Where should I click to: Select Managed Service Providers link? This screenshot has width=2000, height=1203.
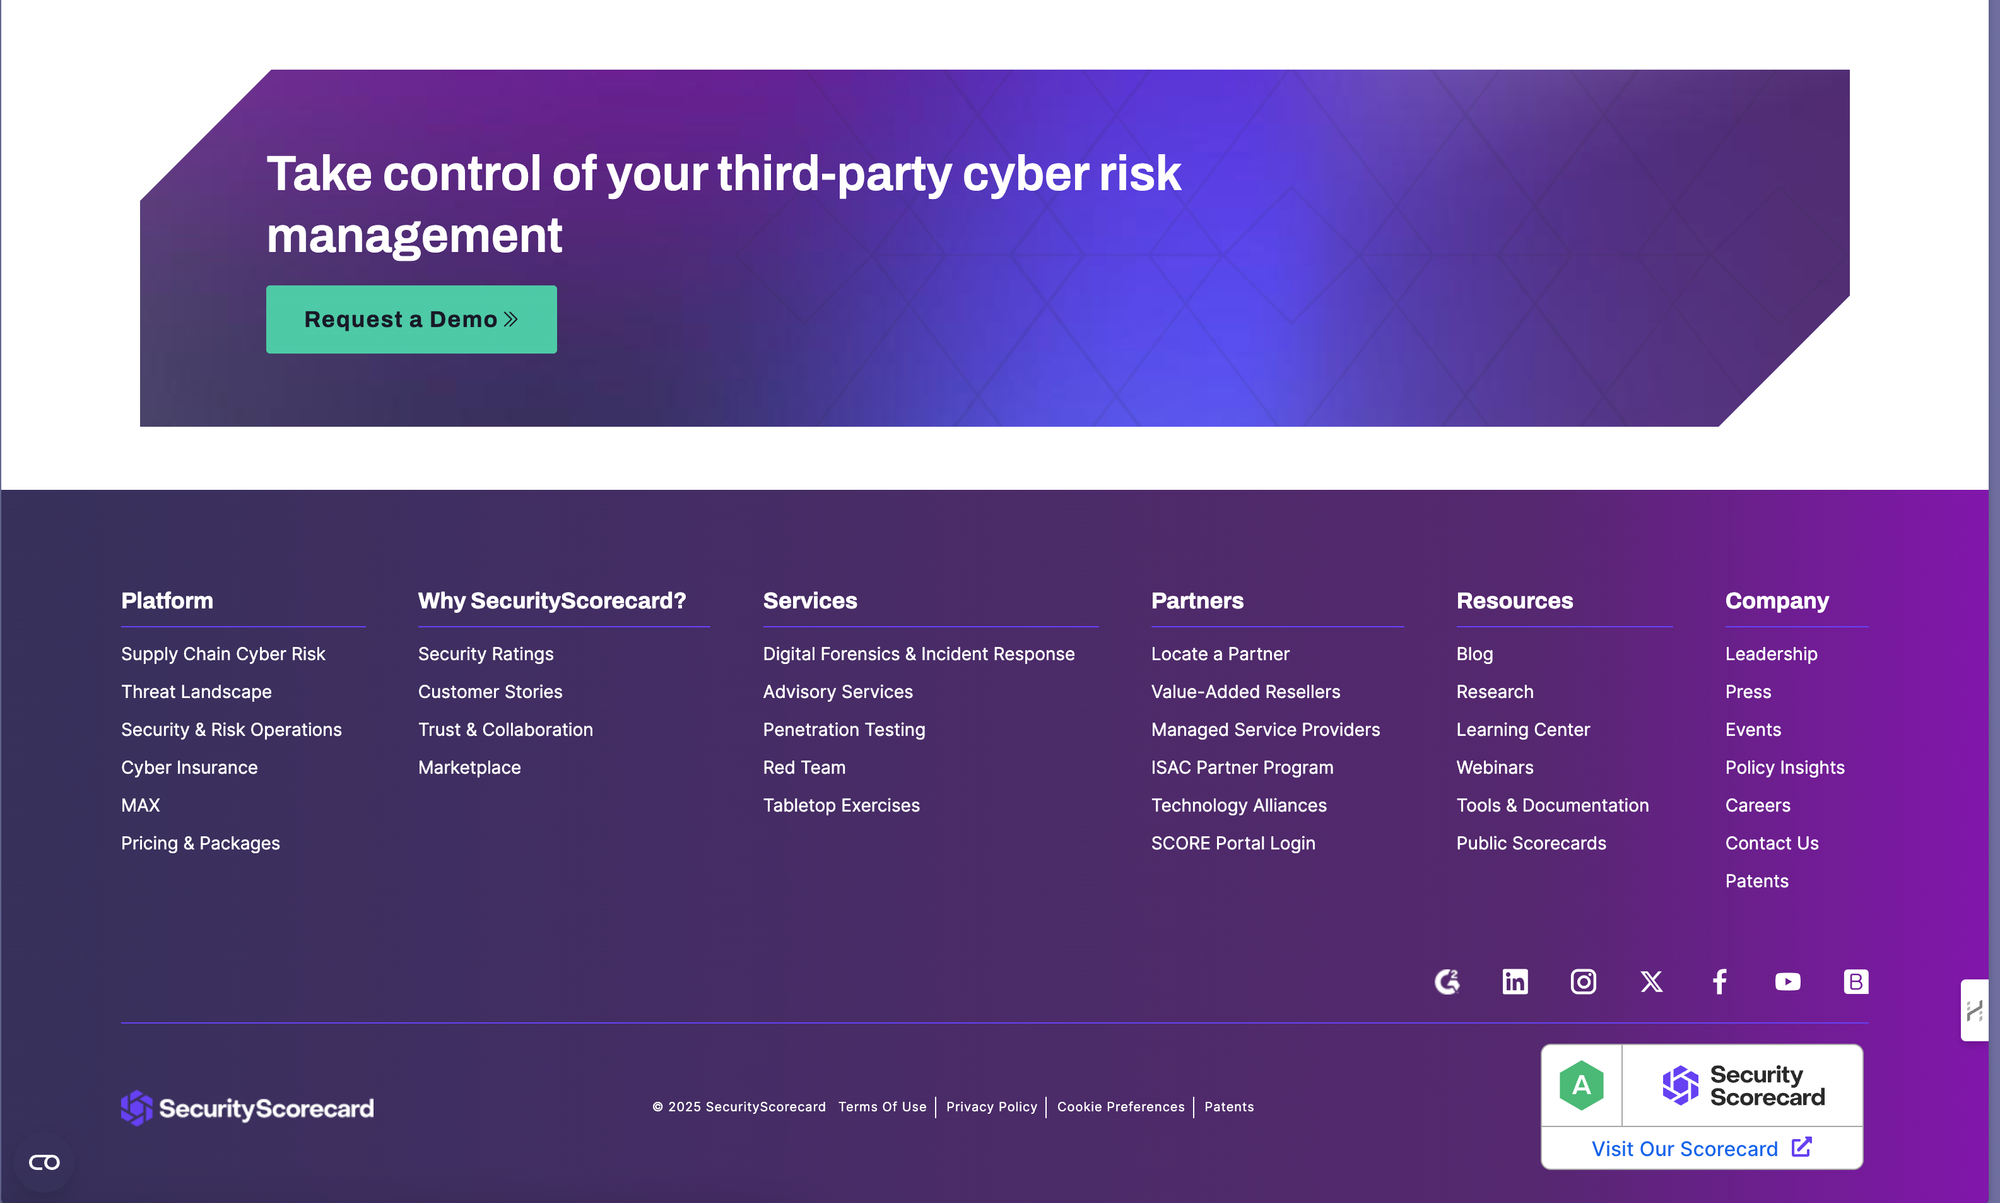tap(1265, 730)
